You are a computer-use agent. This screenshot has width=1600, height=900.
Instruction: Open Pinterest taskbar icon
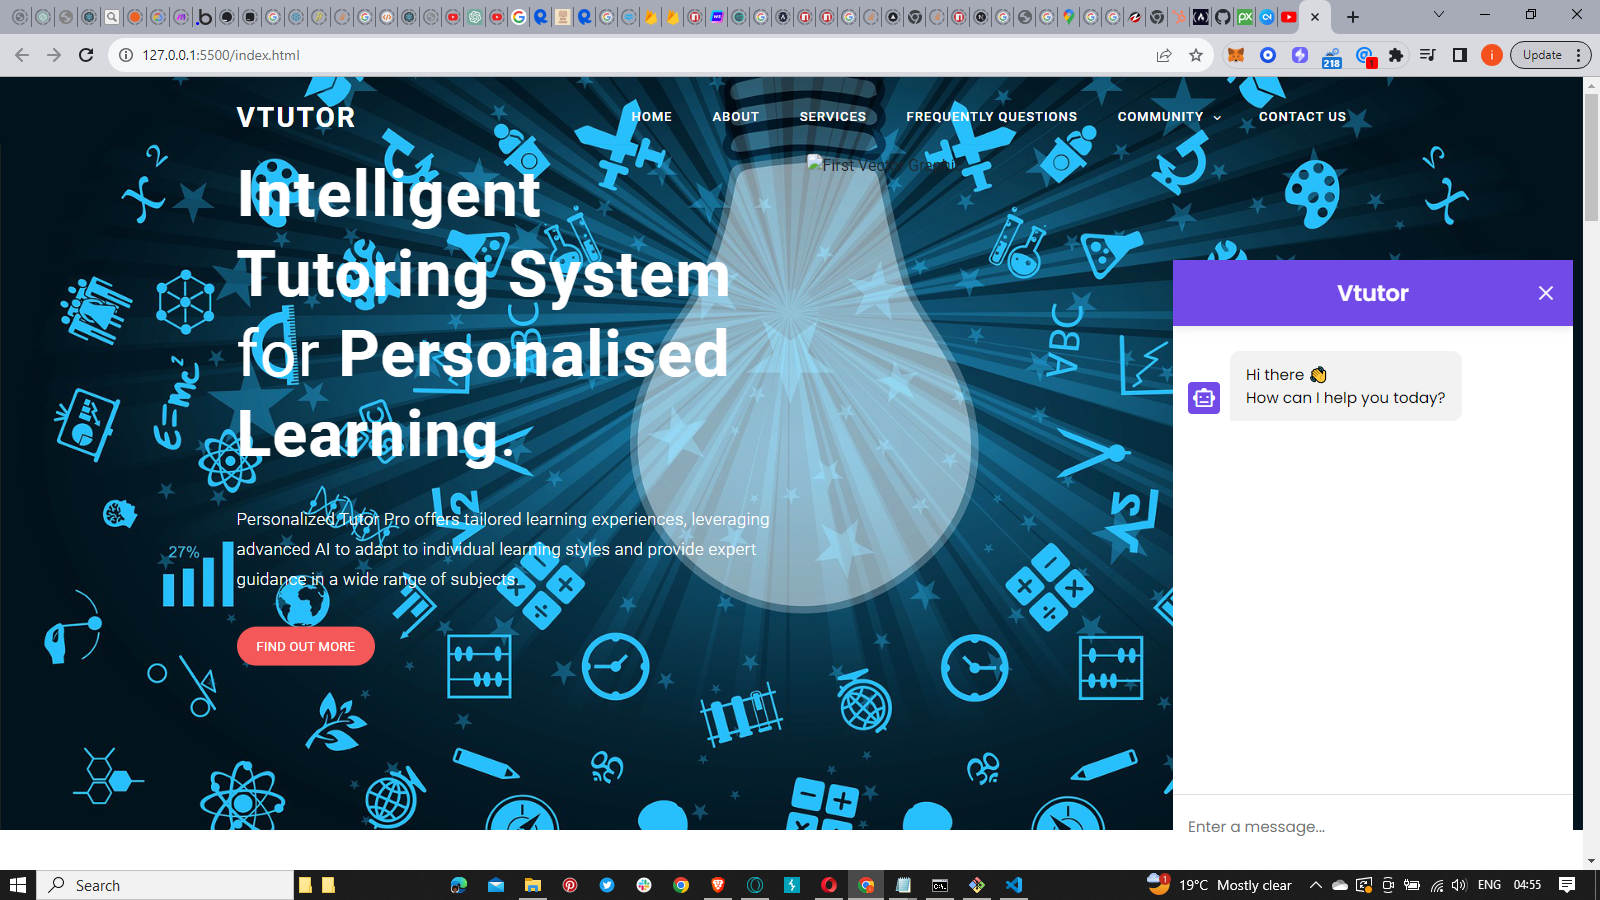pos(570,885)
